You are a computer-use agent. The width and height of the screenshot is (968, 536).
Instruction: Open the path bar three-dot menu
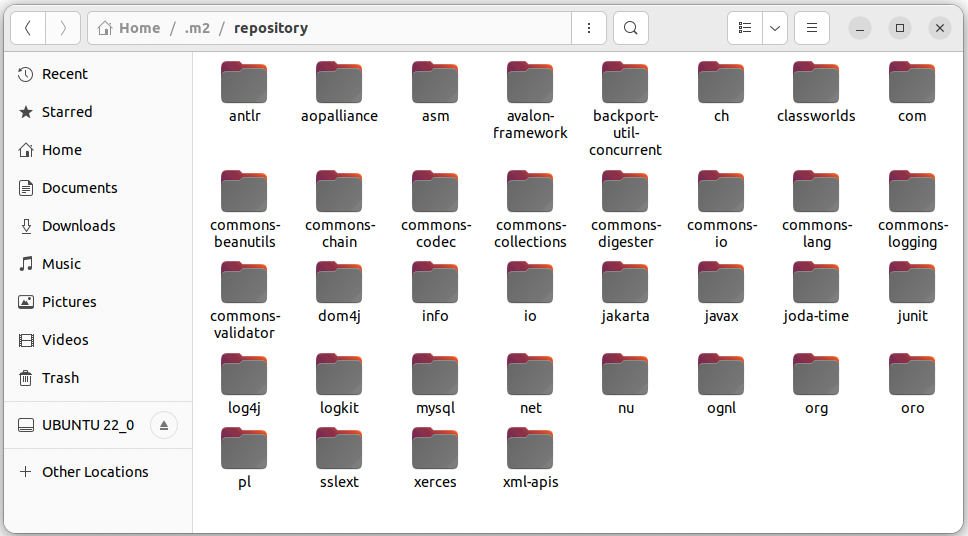click(589, 28)
